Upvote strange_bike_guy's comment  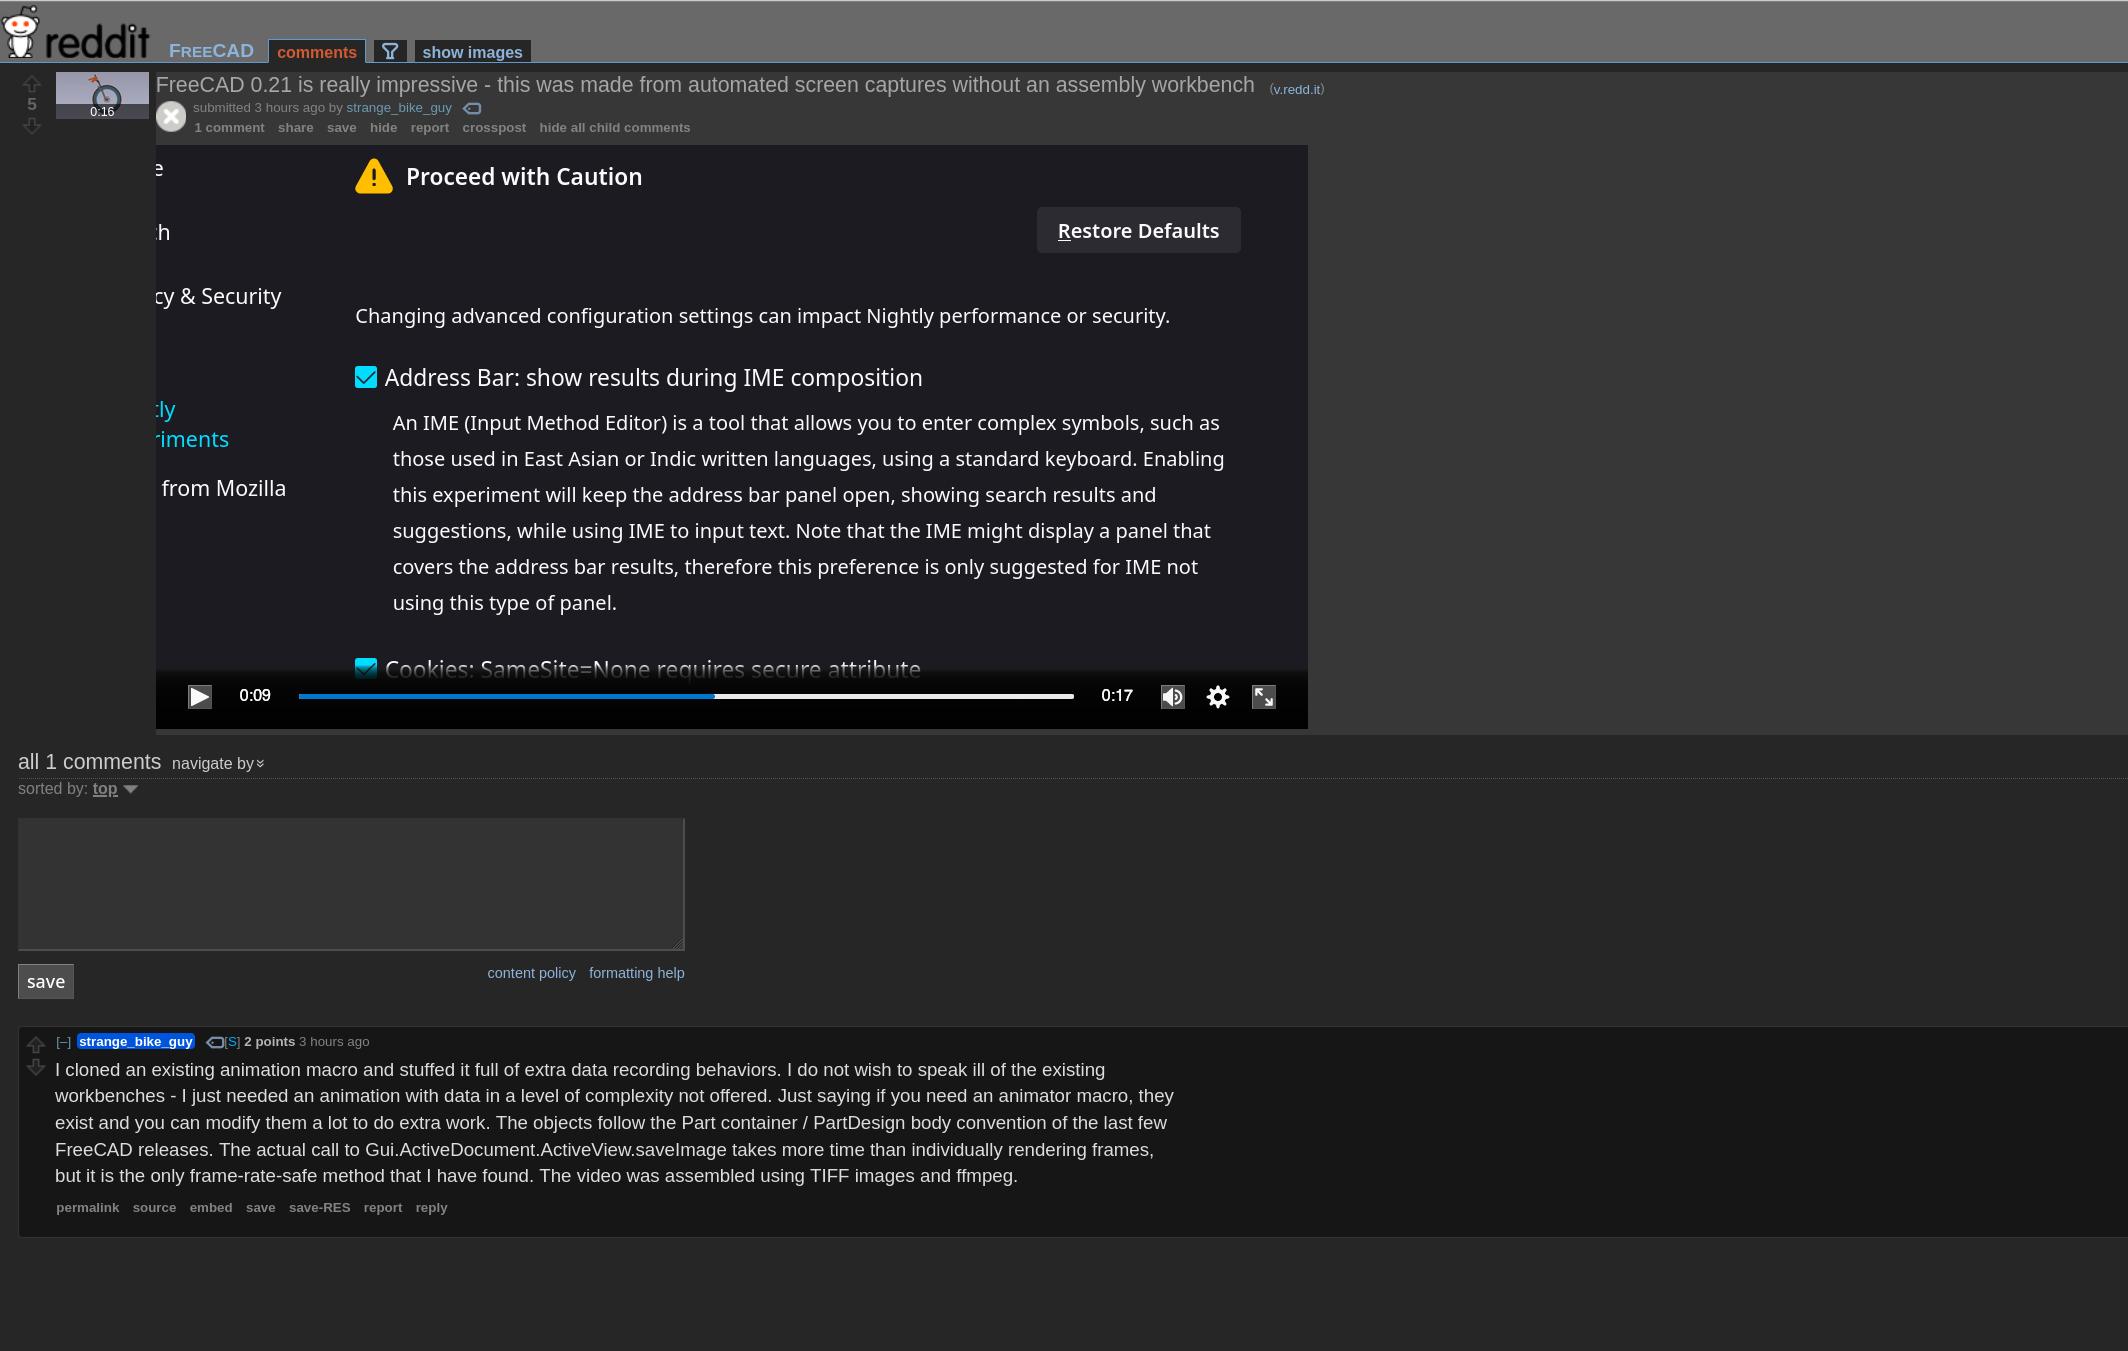pos(37,1044)
